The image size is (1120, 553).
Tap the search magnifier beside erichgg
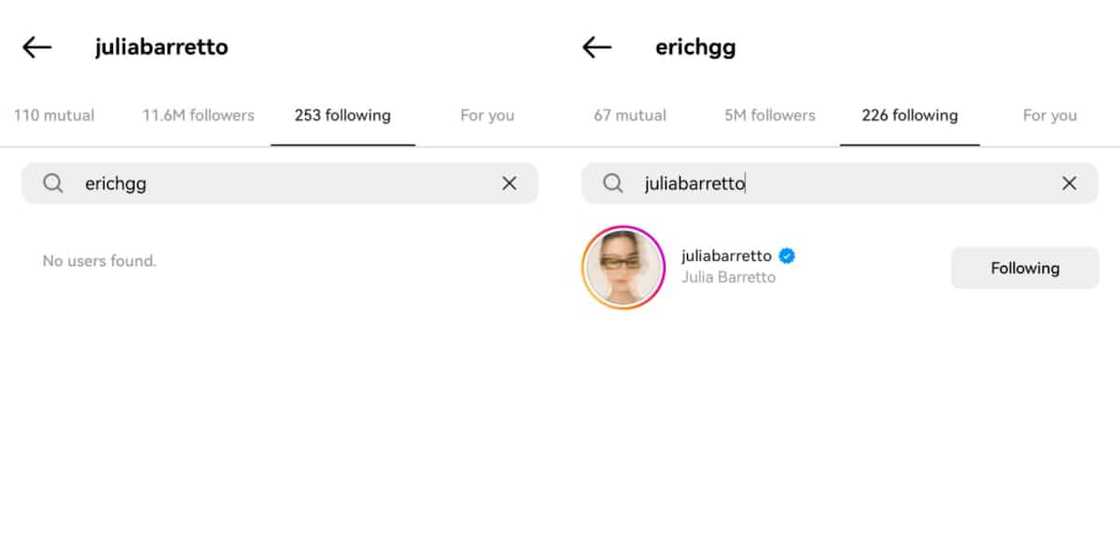tap(53, 184)
